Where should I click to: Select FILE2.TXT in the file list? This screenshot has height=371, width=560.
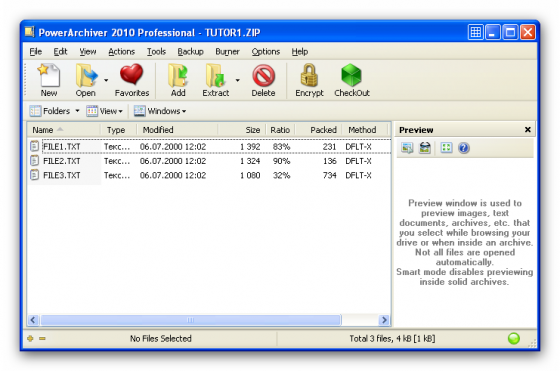point(61,161)
